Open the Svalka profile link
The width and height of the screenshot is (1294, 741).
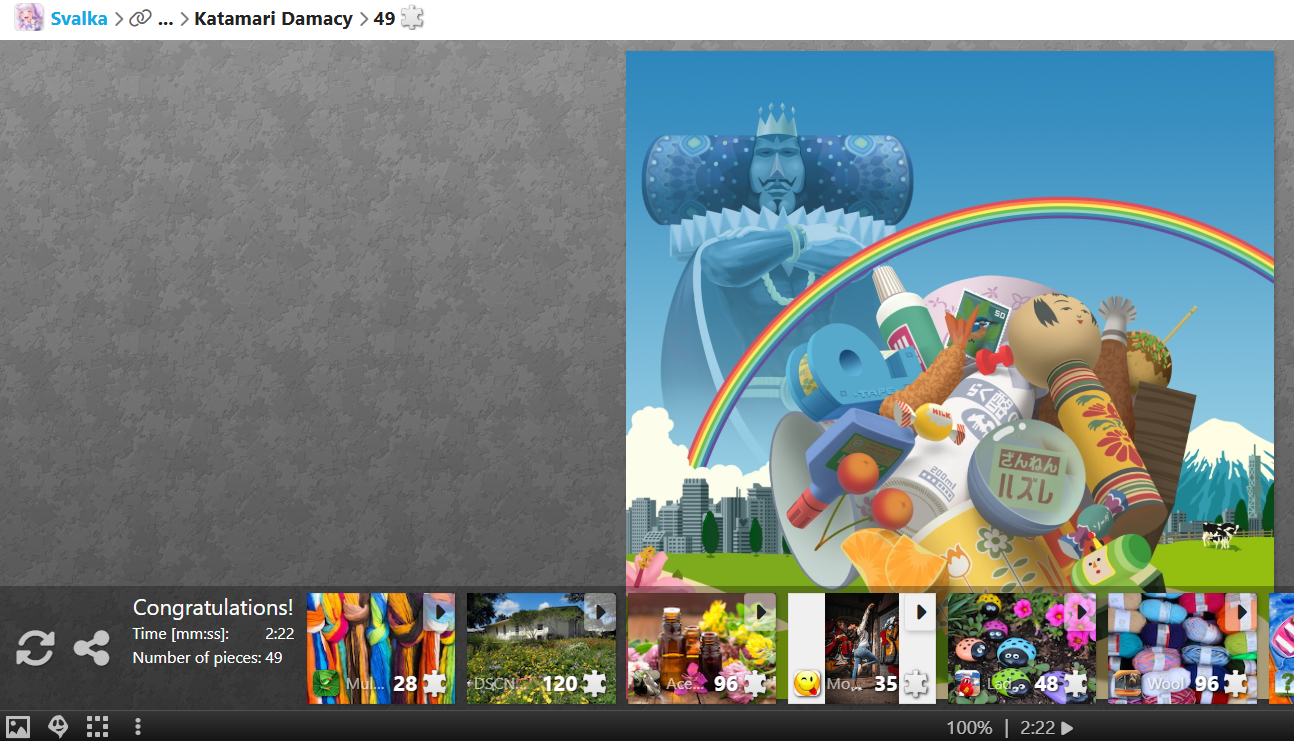pos(79,18)
